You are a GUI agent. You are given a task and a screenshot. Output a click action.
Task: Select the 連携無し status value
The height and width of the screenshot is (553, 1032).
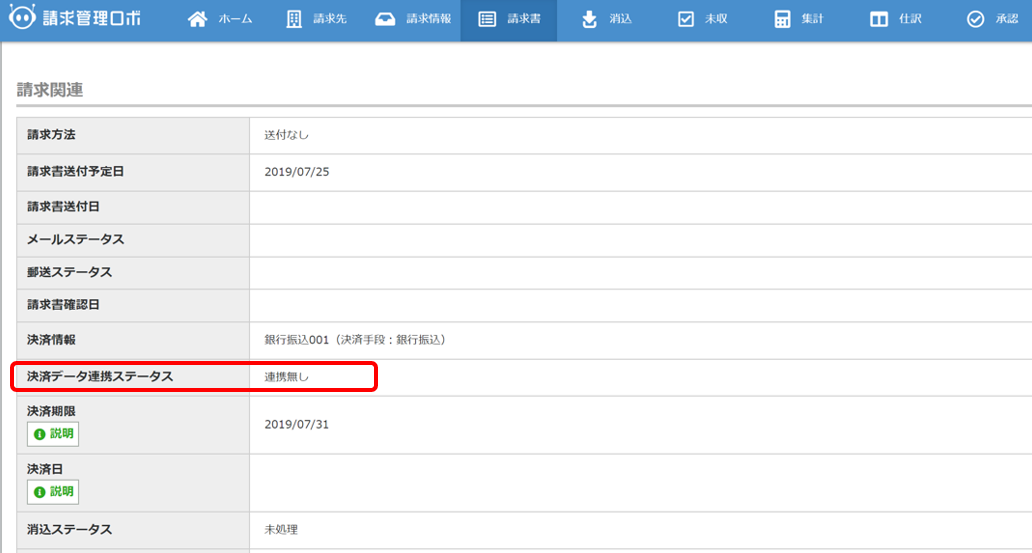pyautogui.click(x=287, y=377)
